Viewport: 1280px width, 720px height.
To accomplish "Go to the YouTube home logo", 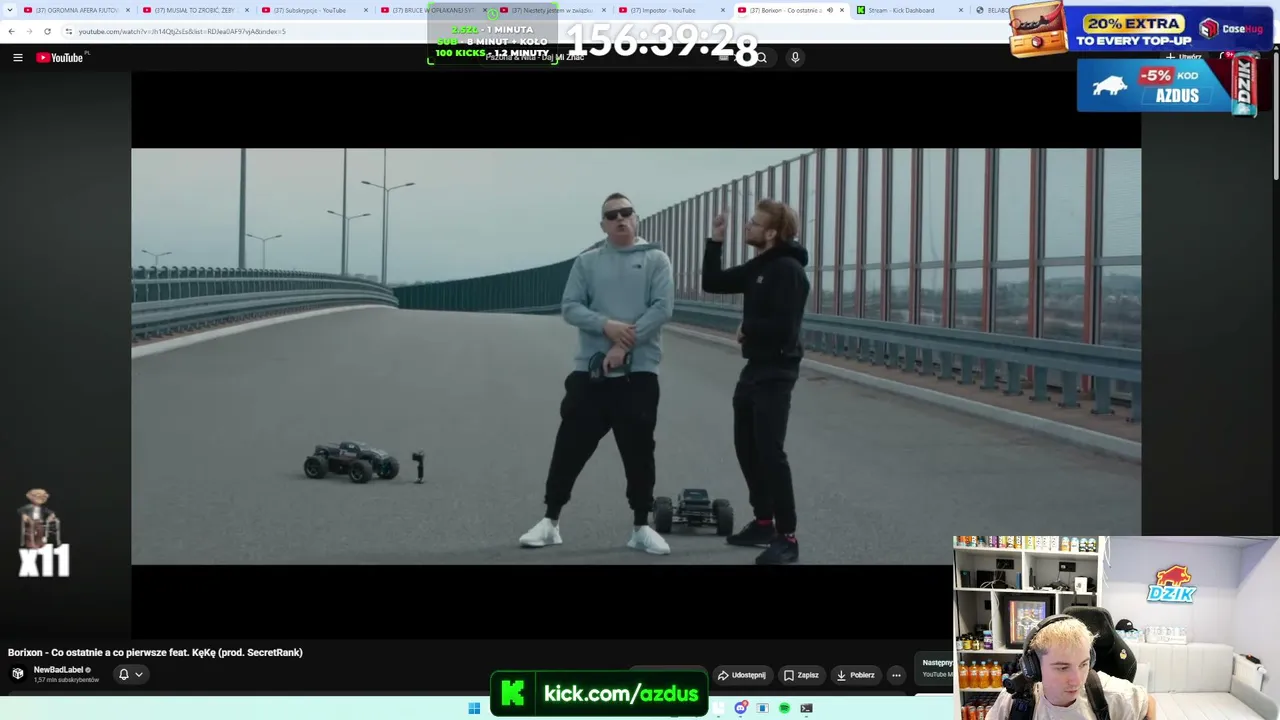I will tap(60, 58).
